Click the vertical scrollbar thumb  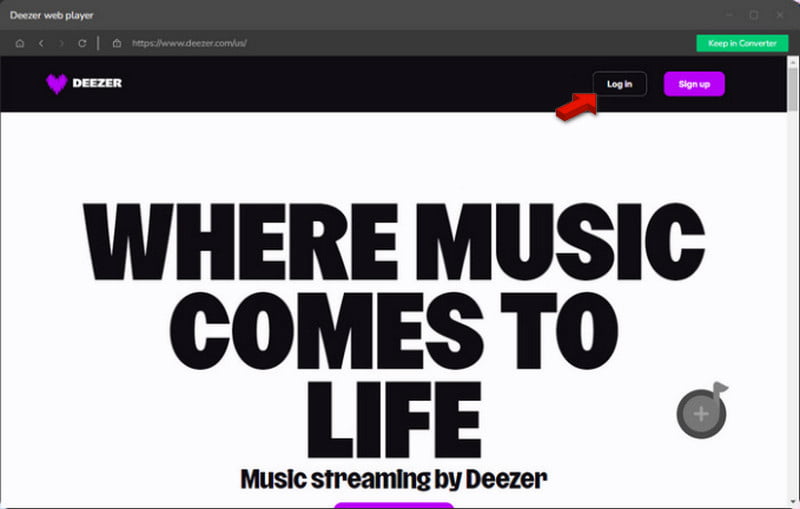[x=792, y=88]
